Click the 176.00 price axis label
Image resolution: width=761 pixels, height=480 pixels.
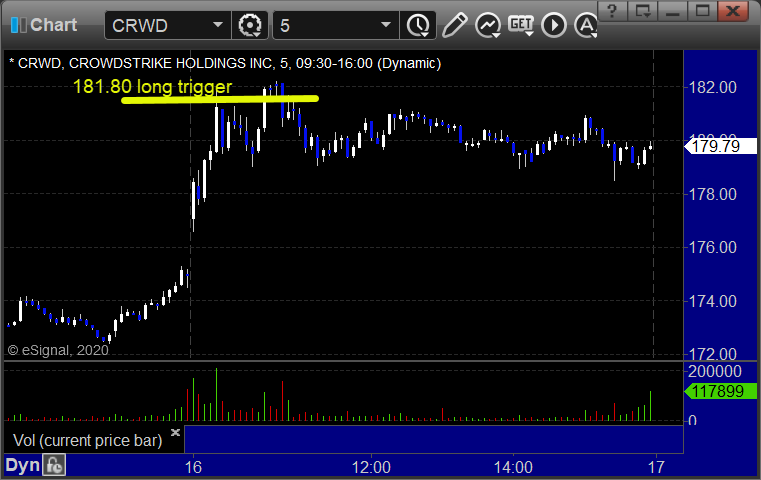(x=713, y=248)
